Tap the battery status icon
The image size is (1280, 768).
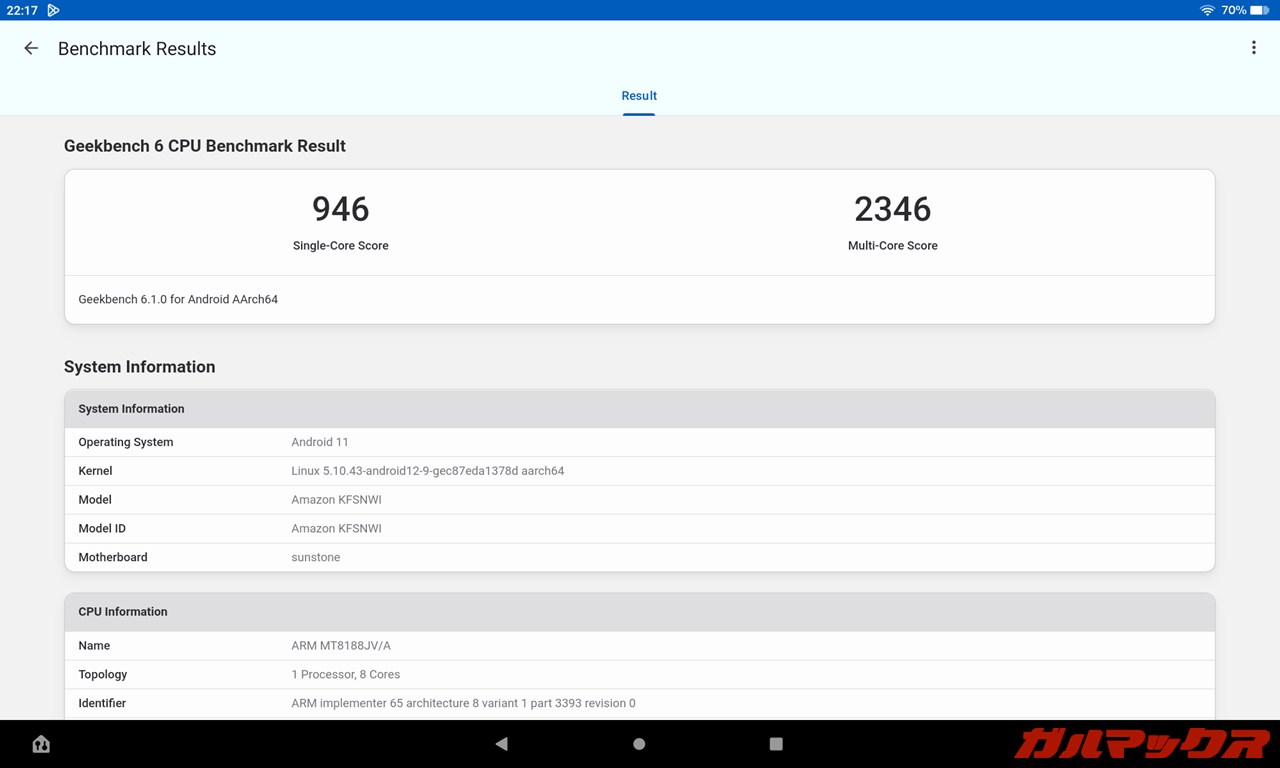1259,10
